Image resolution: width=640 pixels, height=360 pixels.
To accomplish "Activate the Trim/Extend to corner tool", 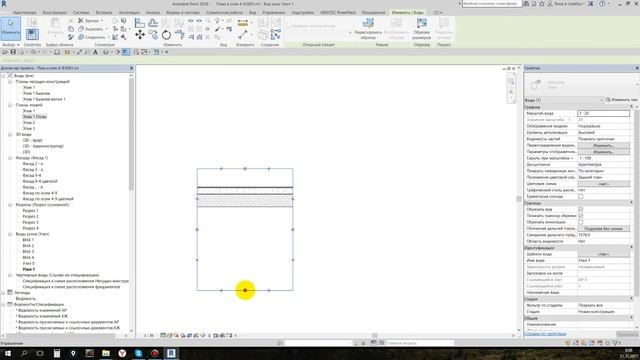I will pos(180,35).
